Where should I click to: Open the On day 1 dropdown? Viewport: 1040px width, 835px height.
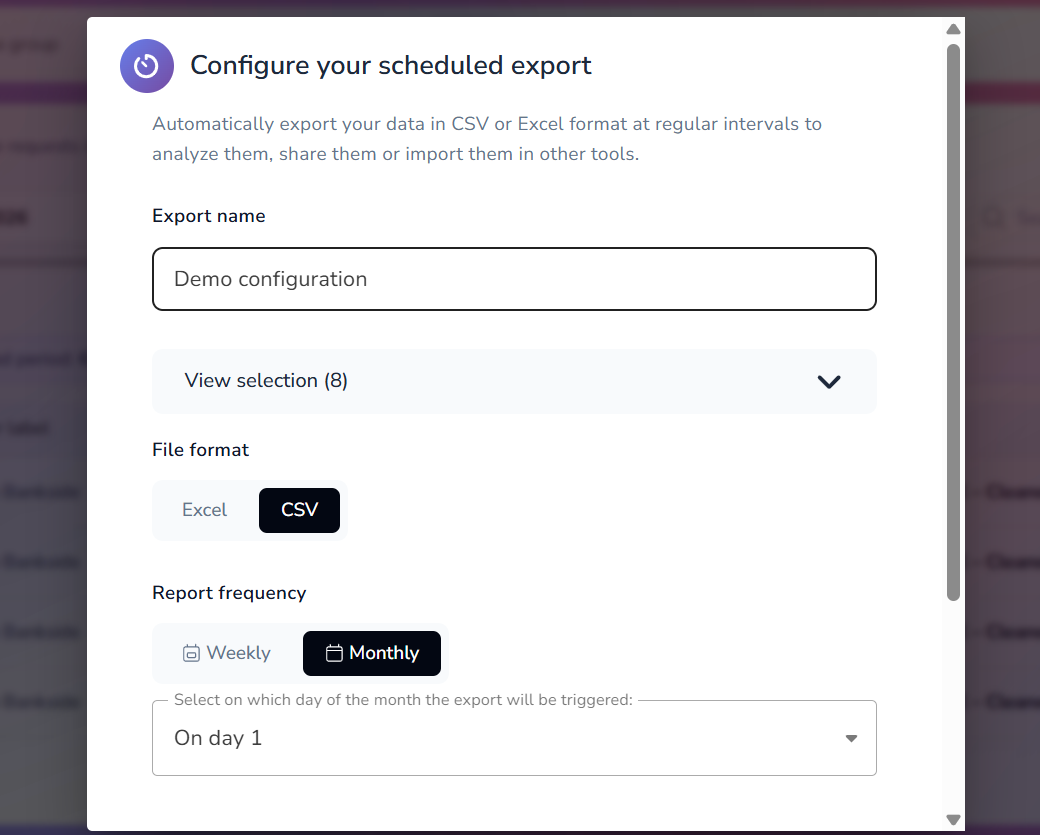(514, 737)
